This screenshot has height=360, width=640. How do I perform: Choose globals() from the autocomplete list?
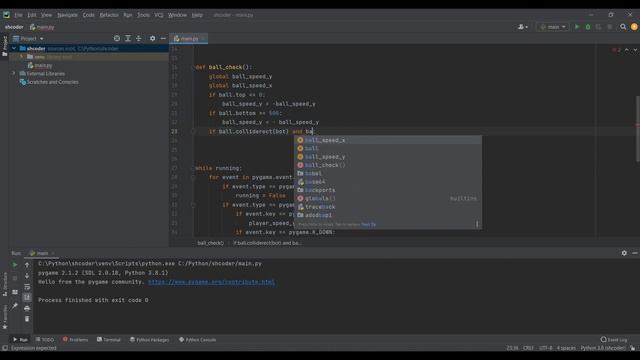388,198
